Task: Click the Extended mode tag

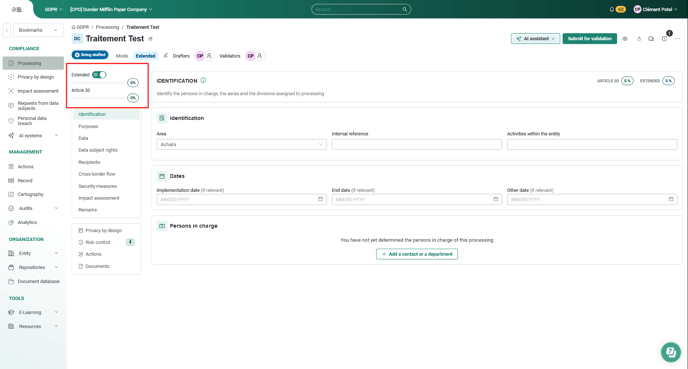Action: 145,56
